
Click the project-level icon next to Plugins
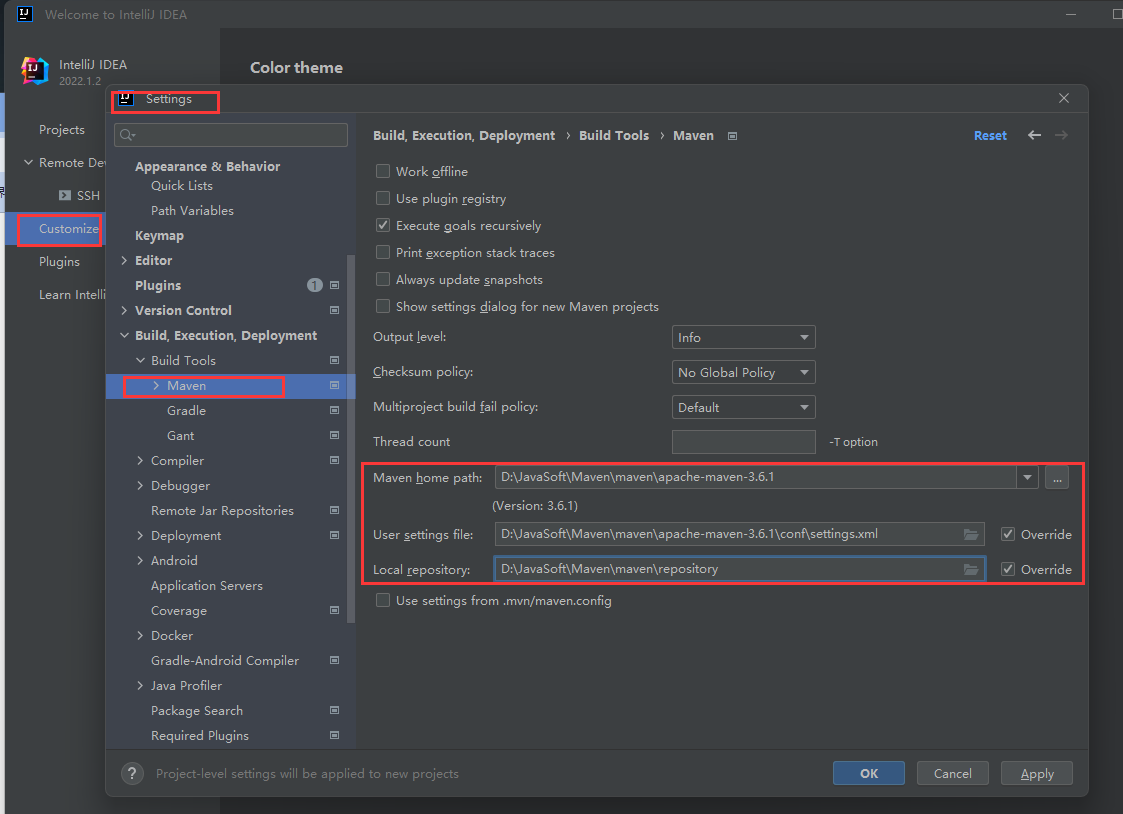[x=334, y=285]
